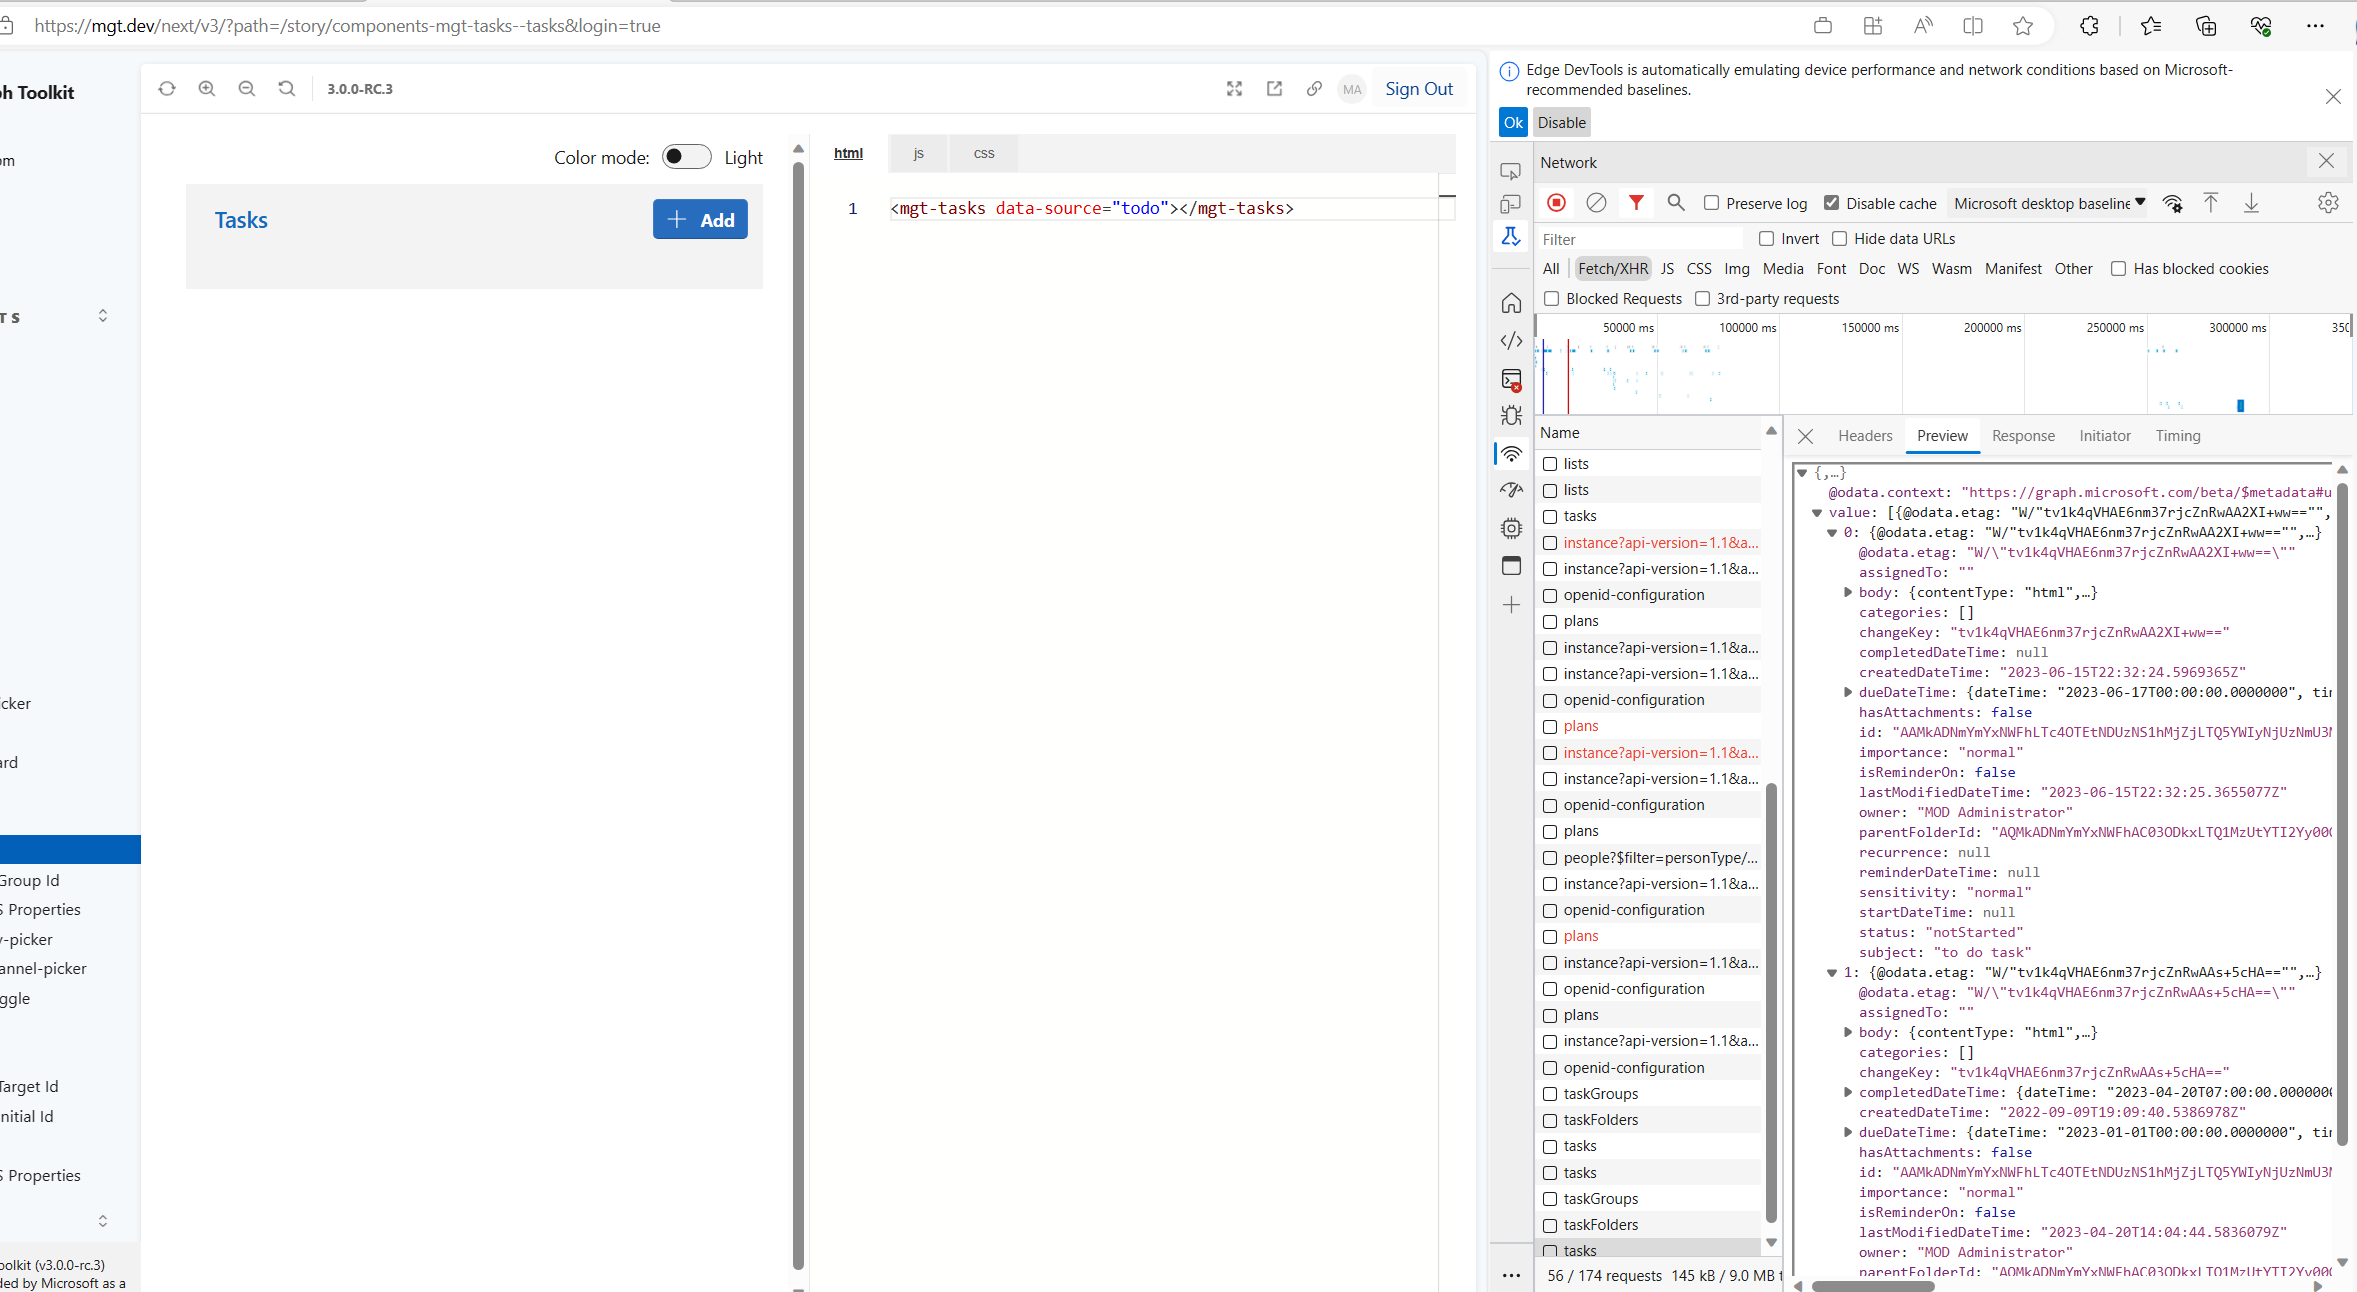The height and width of the screenshot is (1292, 2357).
Task: Export HAR file from the Network panel
Action: pos(2251,203)
